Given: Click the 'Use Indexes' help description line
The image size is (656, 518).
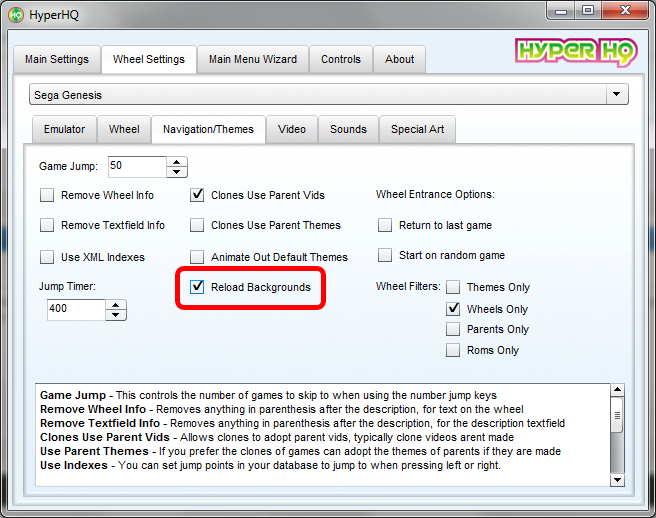Looking at the screenshot, I should coord(270,465).
